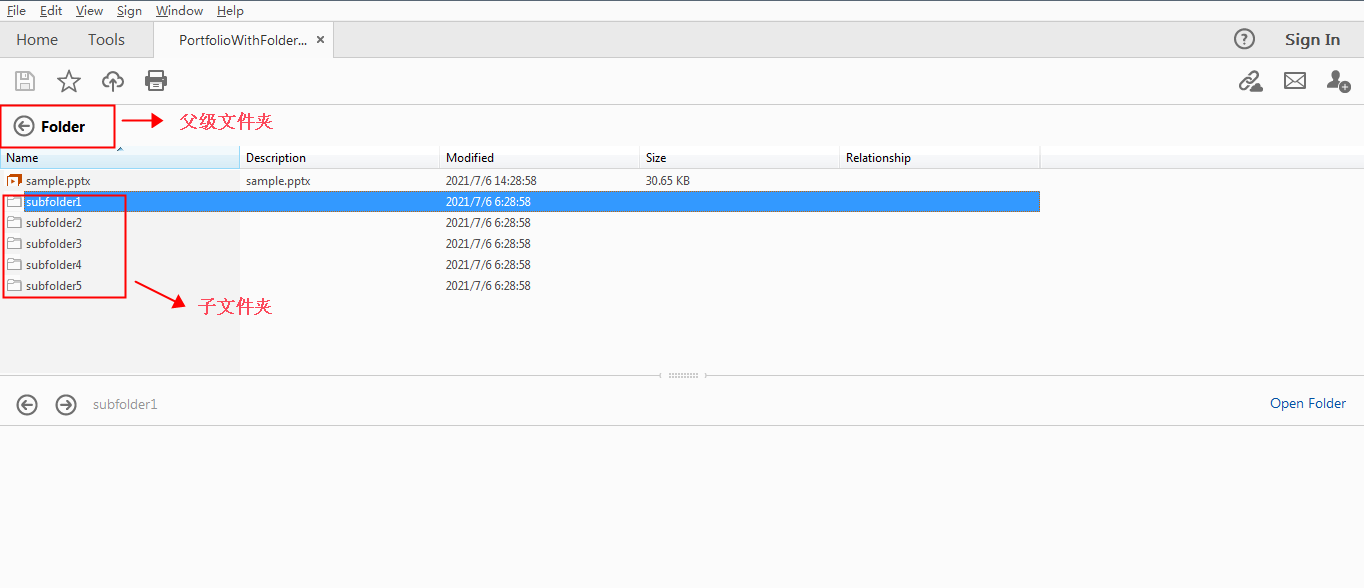Click the share link icon
Viewport: 1364px width, 588px height.
[1250, 81]
